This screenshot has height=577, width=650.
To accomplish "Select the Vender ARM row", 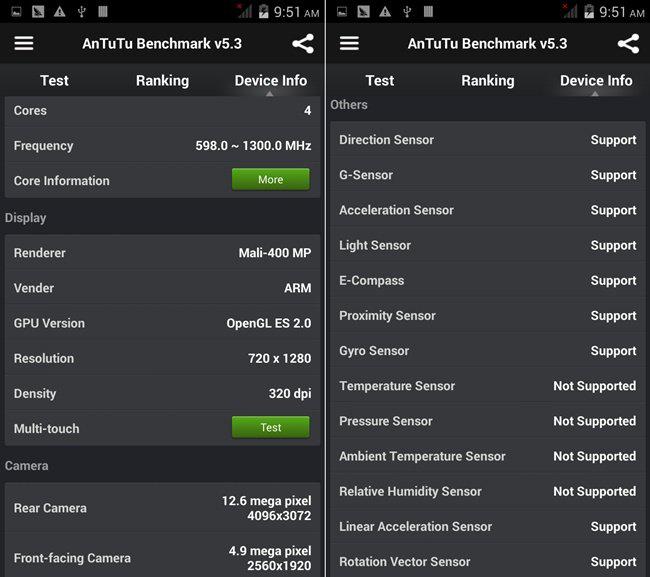I will tap(162, 288).
